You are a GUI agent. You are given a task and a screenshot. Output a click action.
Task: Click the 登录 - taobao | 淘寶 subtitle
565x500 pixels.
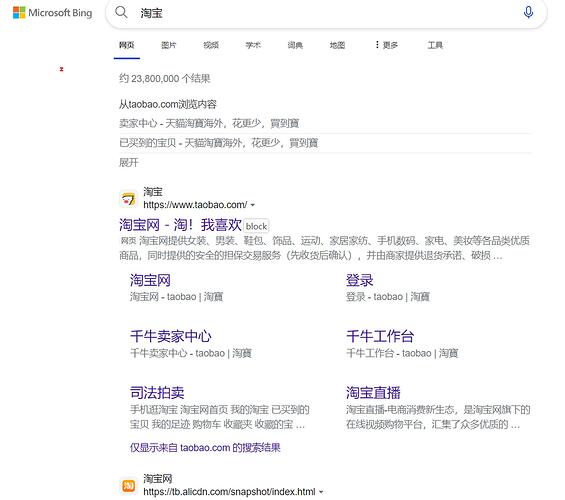point(388,297)
